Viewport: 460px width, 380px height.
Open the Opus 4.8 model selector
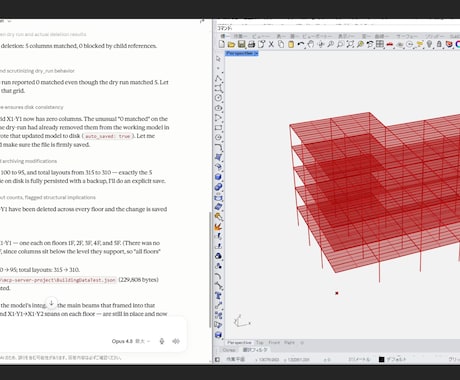click(131, 341)
